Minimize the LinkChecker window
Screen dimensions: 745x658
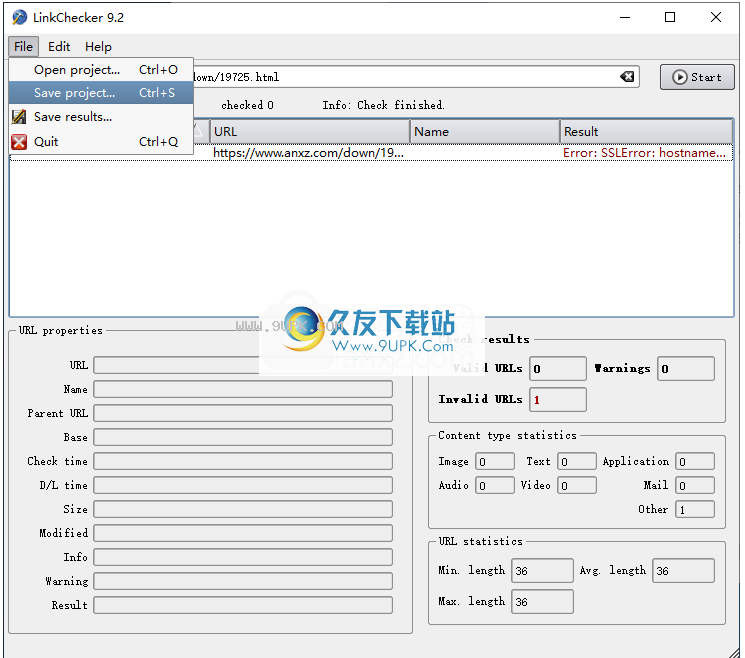pos(625,18)
